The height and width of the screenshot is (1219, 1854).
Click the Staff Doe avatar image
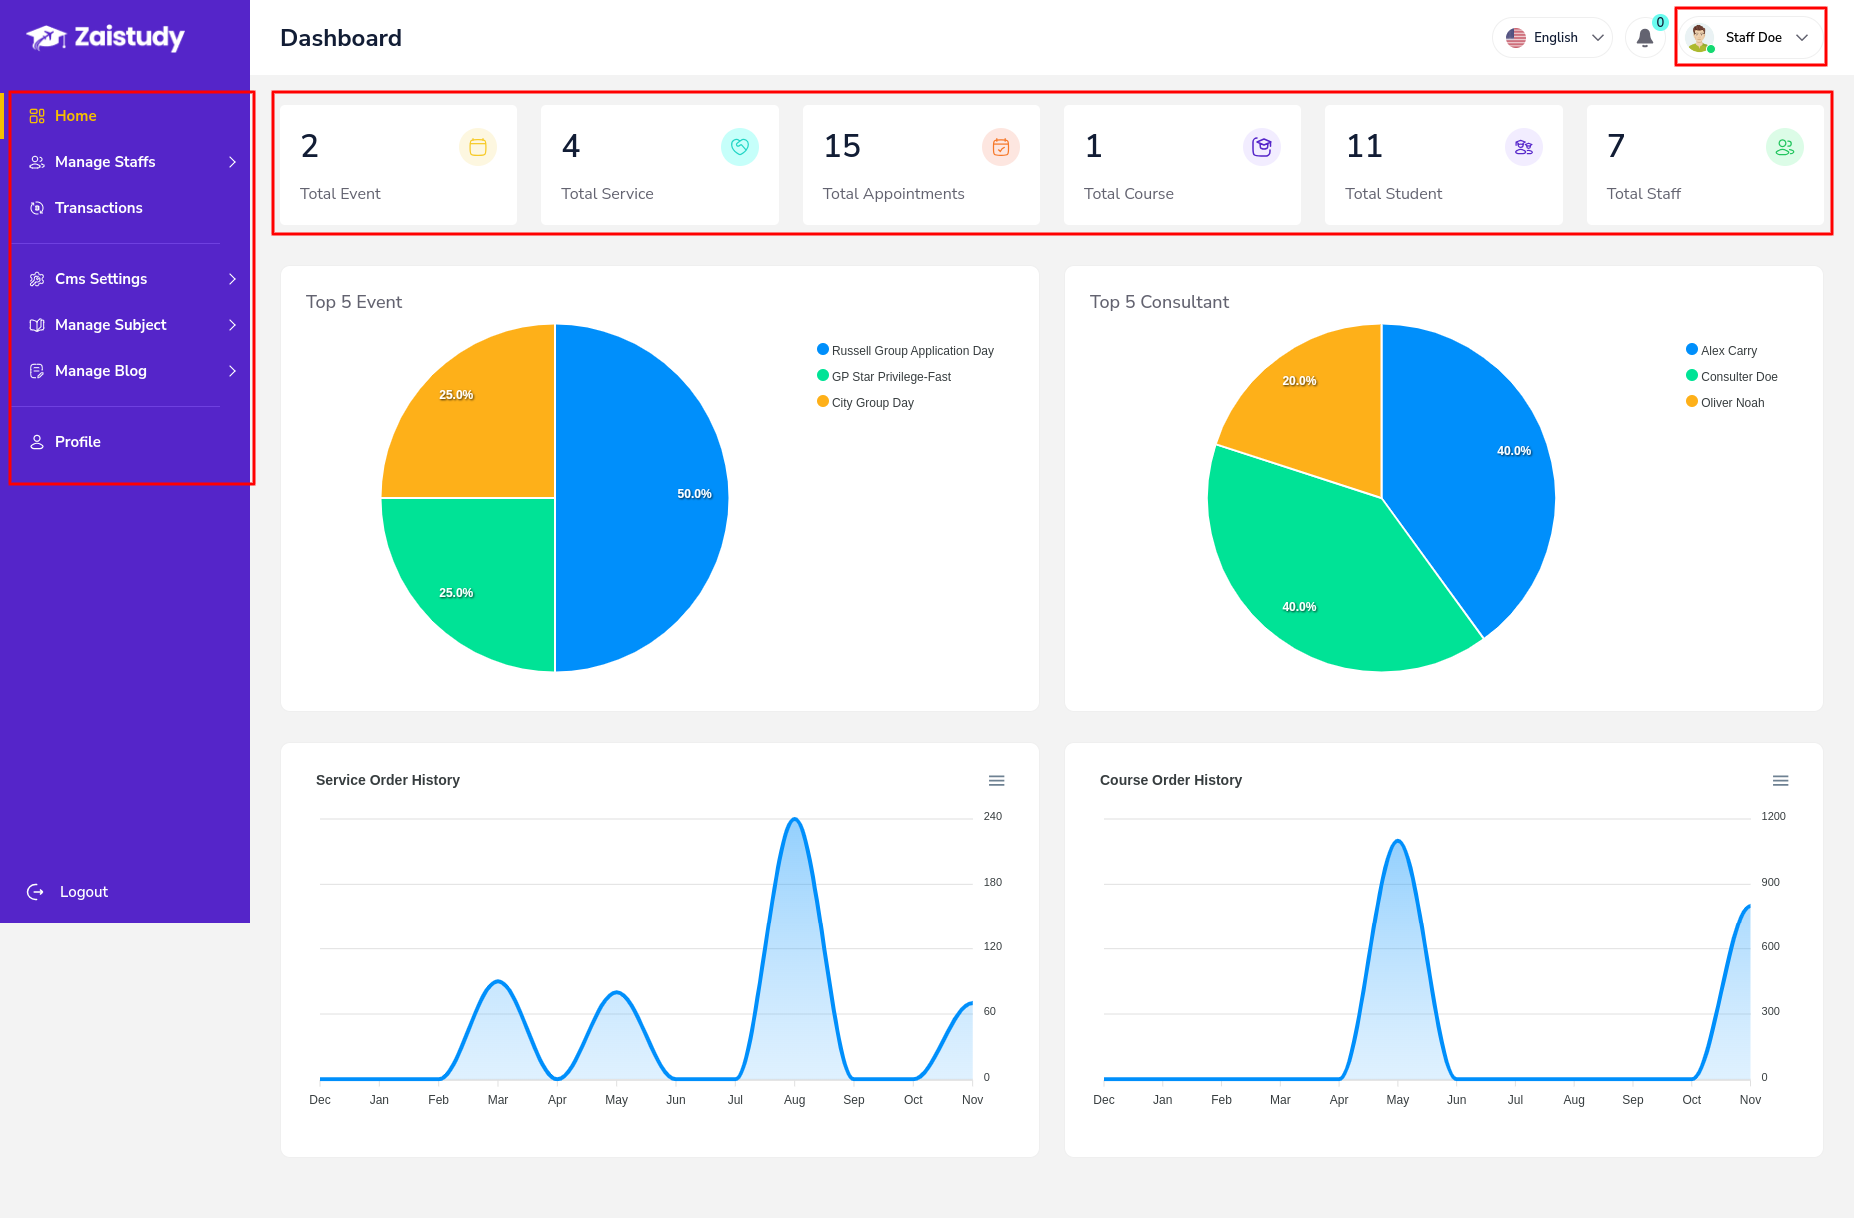[1699, 38]
